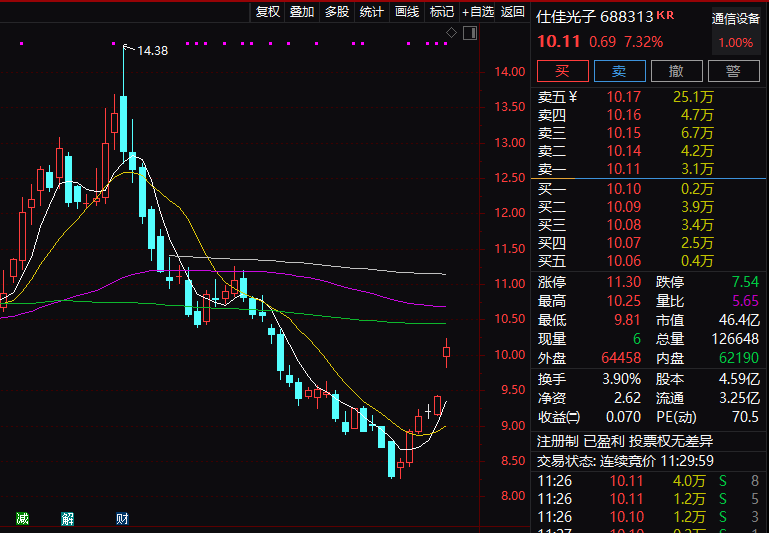Click the 警 alert button

coord(734,71)
